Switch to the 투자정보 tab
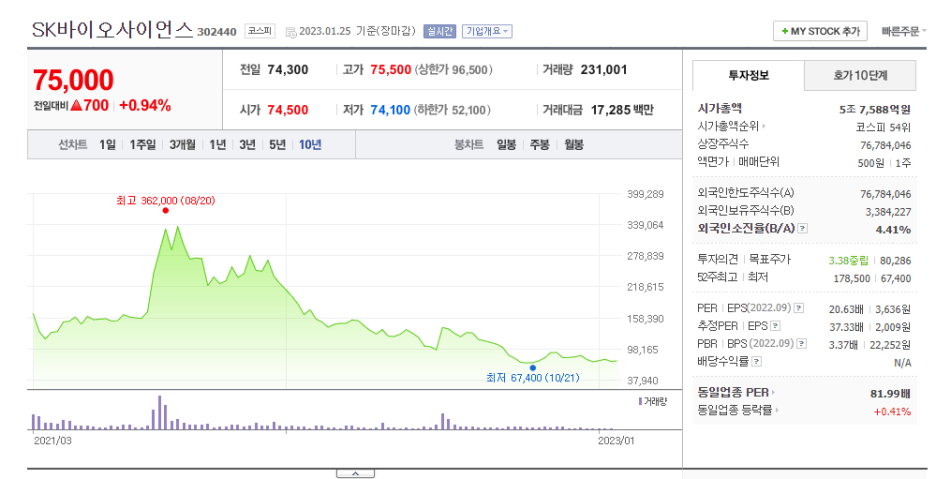 click(748, 75)
